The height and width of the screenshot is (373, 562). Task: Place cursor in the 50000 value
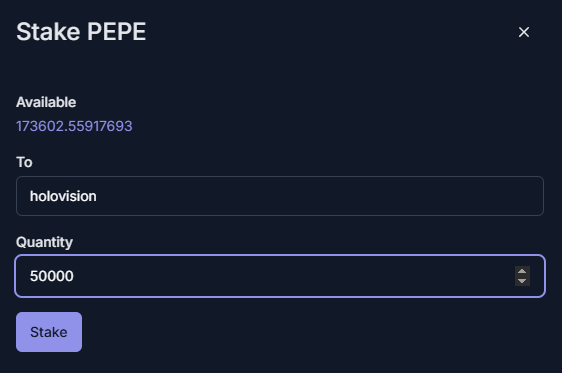coord(52,276)
